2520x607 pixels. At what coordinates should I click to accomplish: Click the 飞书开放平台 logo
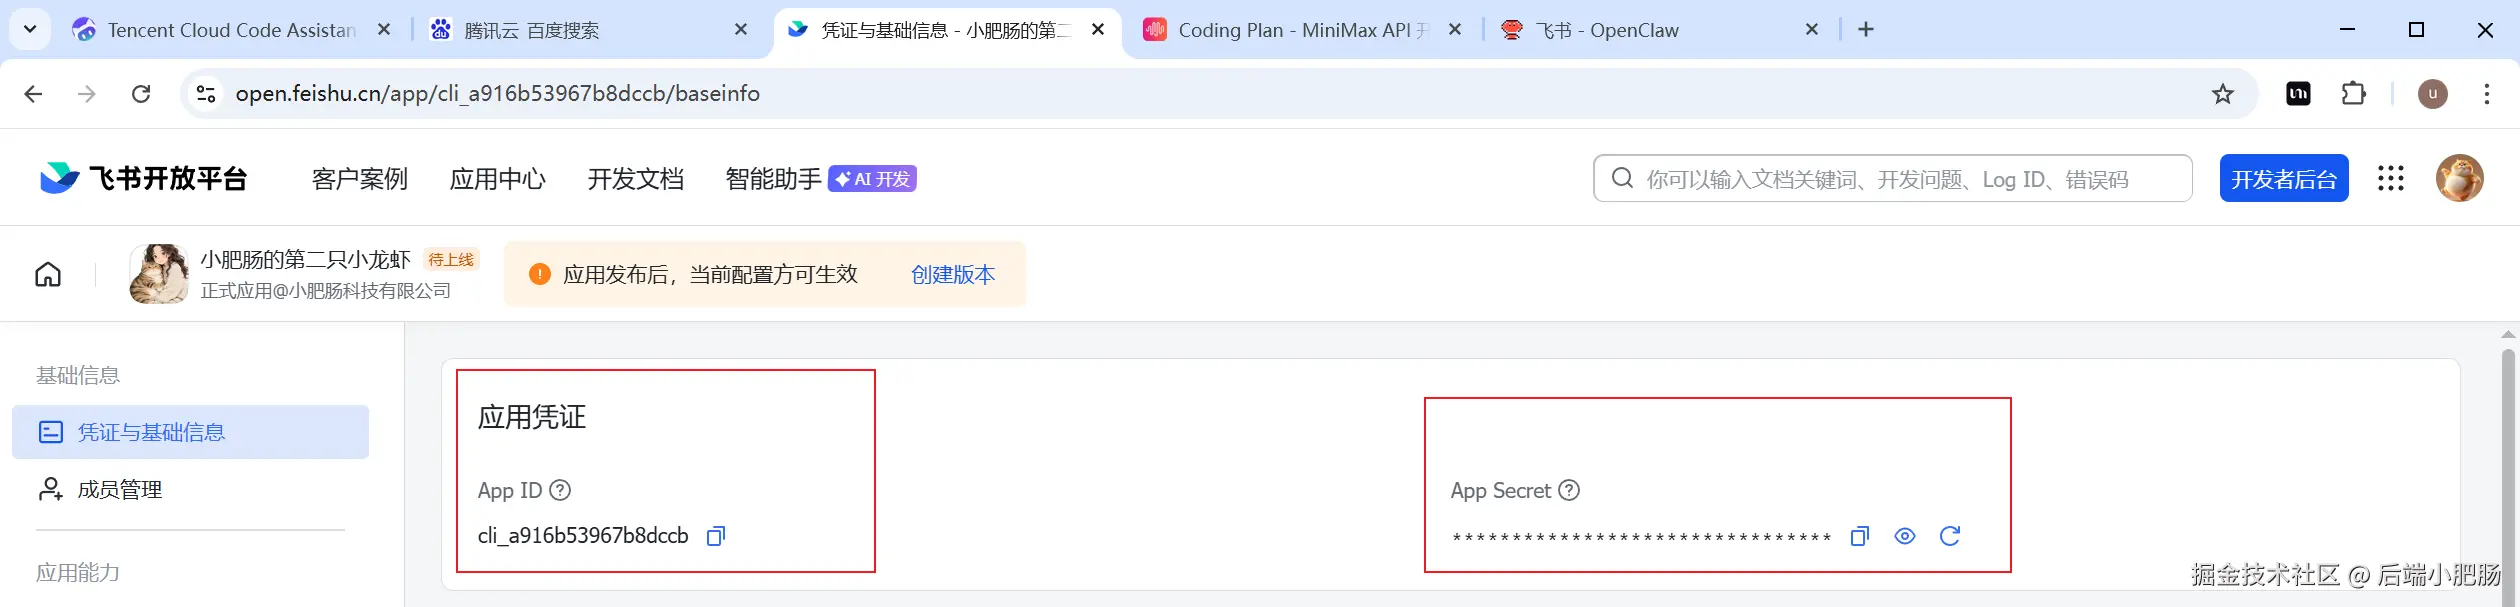[143, 179]
